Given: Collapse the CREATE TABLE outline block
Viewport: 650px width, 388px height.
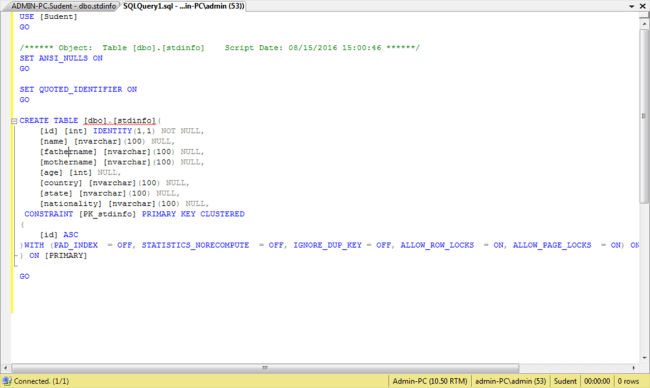Looking at the screenshot, I should (x=14, y=121).
